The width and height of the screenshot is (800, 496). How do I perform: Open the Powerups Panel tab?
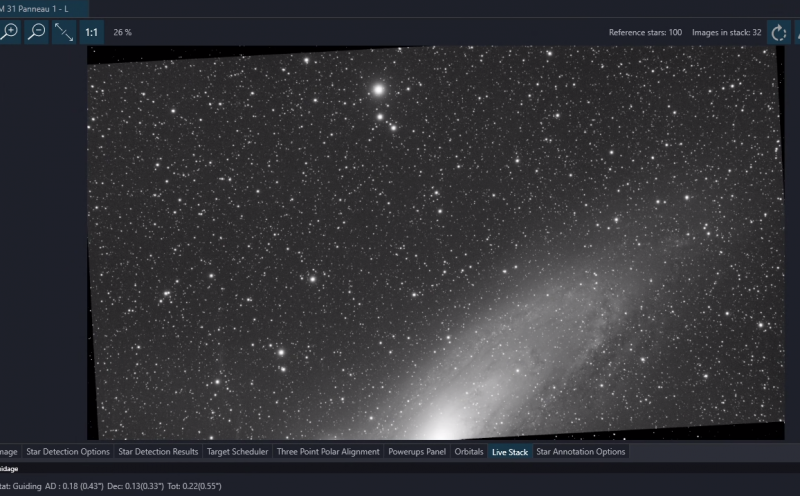[x=417, y=452]
